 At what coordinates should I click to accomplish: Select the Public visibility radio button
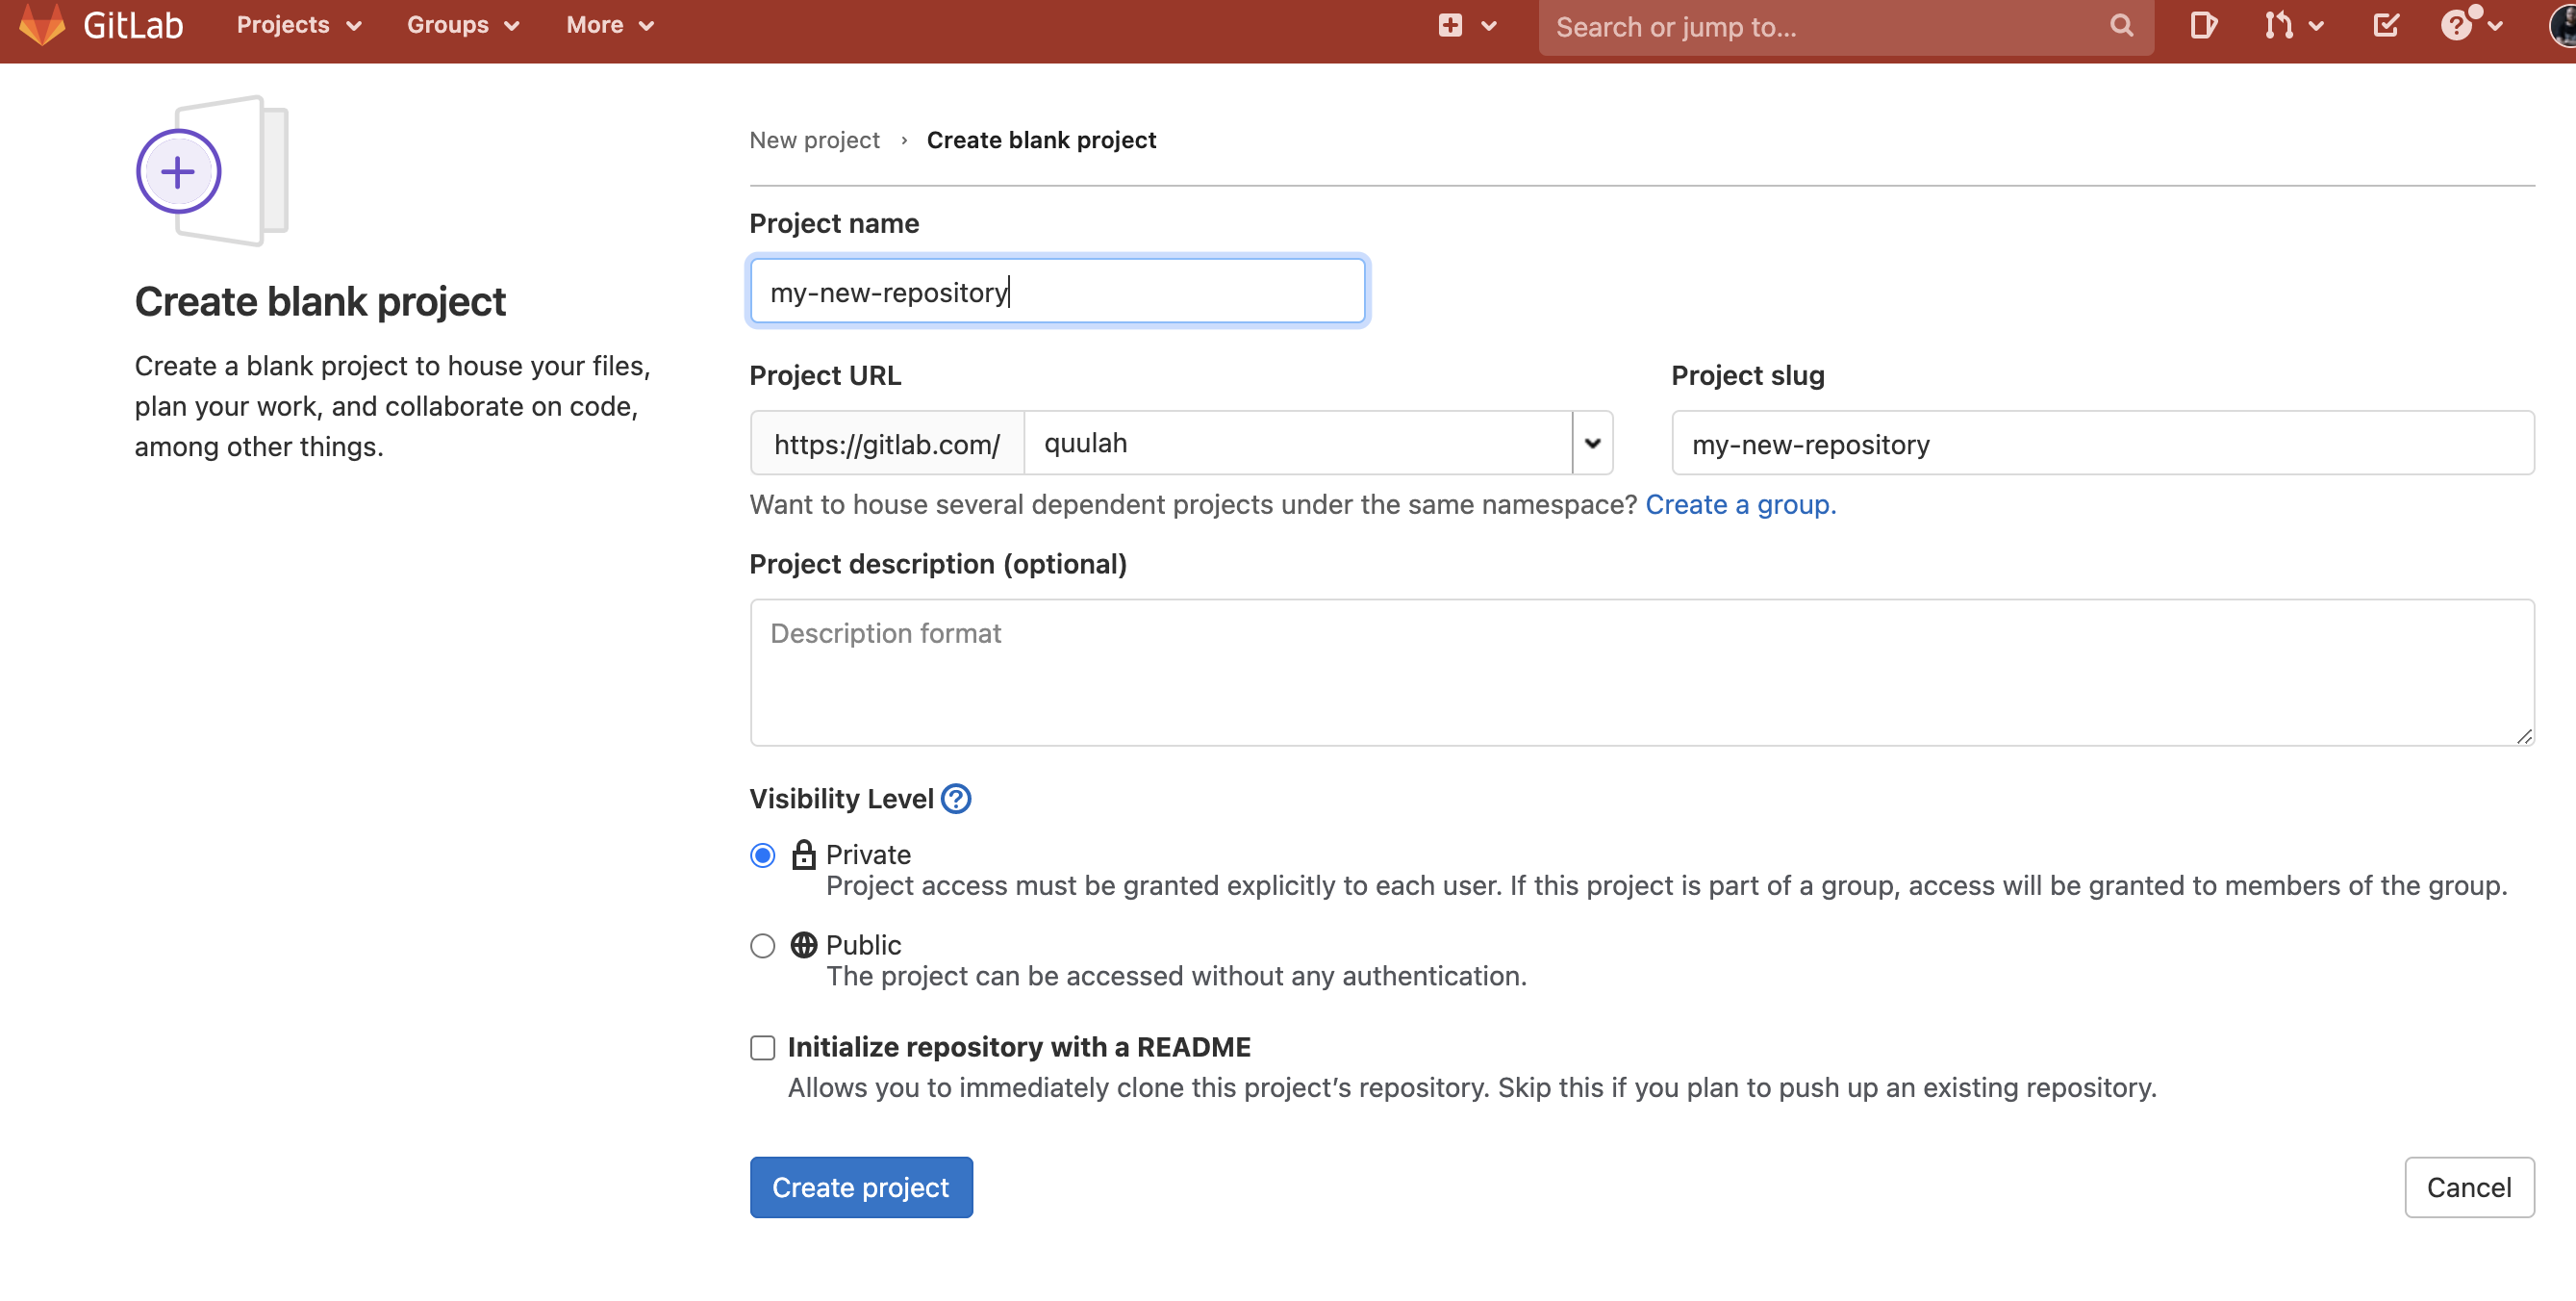click(762, 945)
